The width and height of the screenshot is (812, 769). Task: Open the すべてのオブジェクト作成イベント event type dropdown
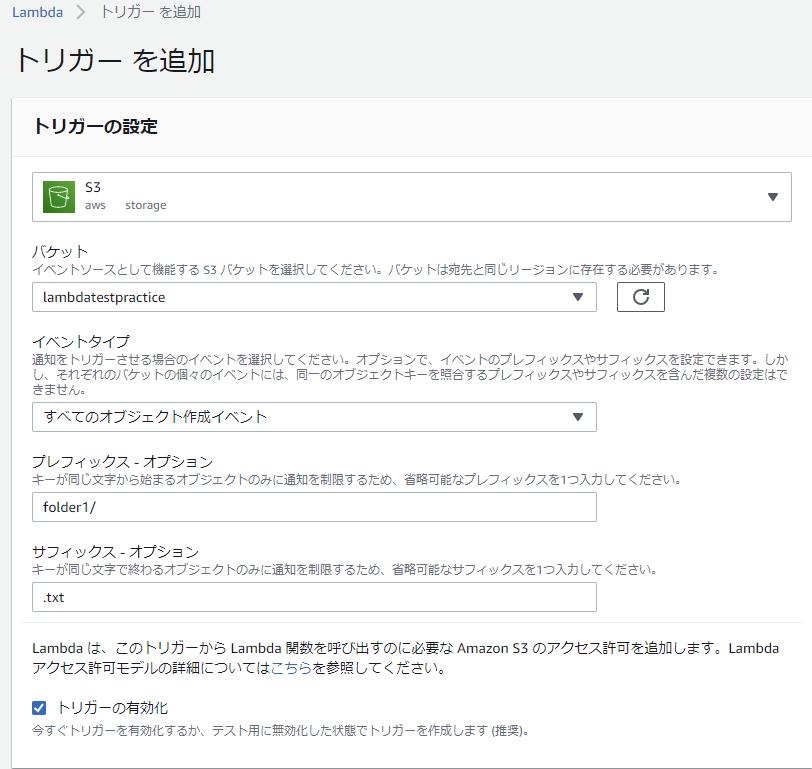tap(314, 417)
